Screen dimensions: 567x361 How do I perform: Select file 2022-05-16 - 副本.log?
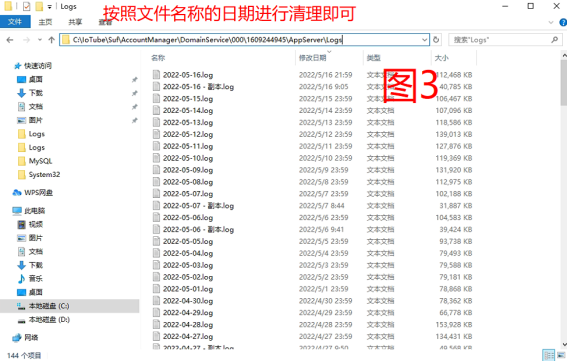pyautogui.click(x=198, y=87)
